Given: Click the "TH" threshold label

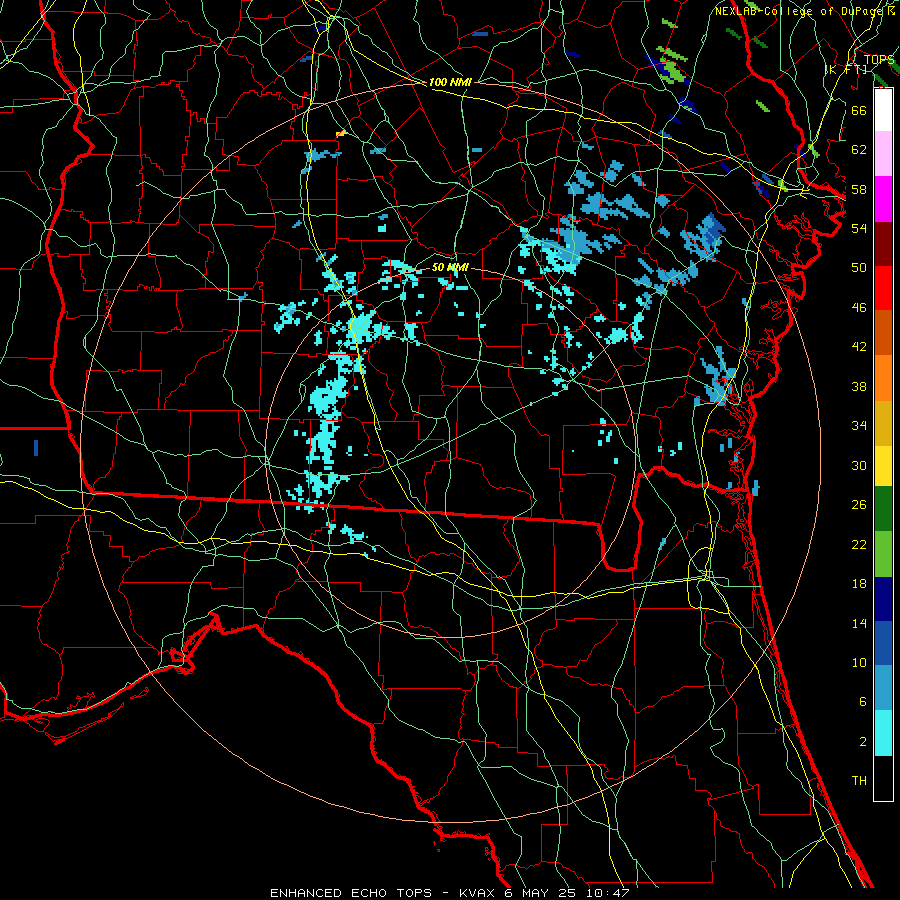Looking at the screenshot, I should click(x=859, y=781).
